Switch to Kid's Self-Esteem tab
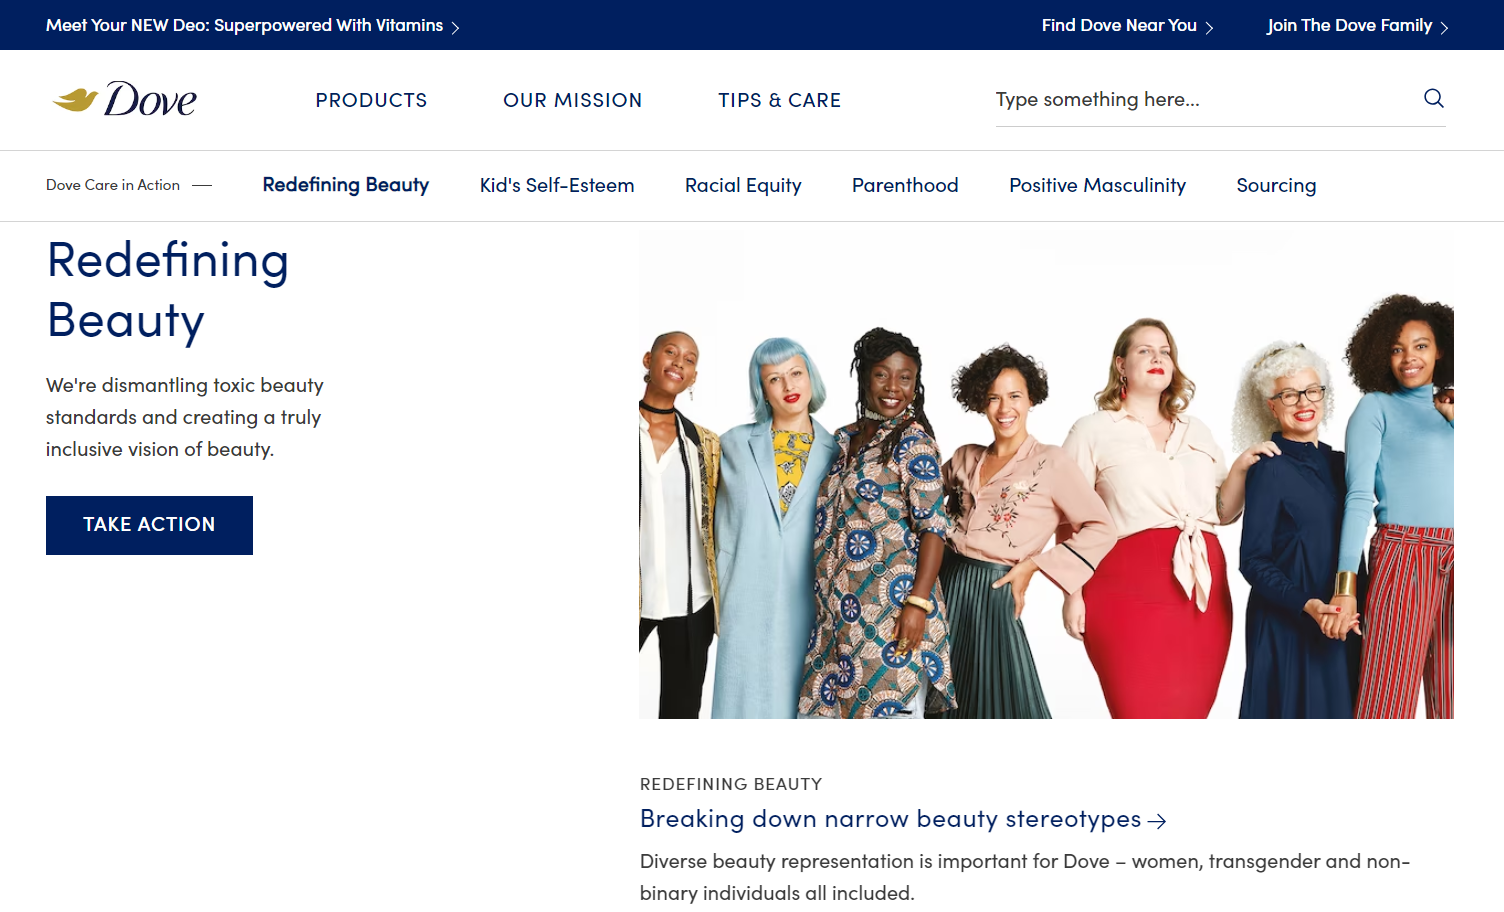Viewport: 1504px width, 912px height. coord(557,185)
